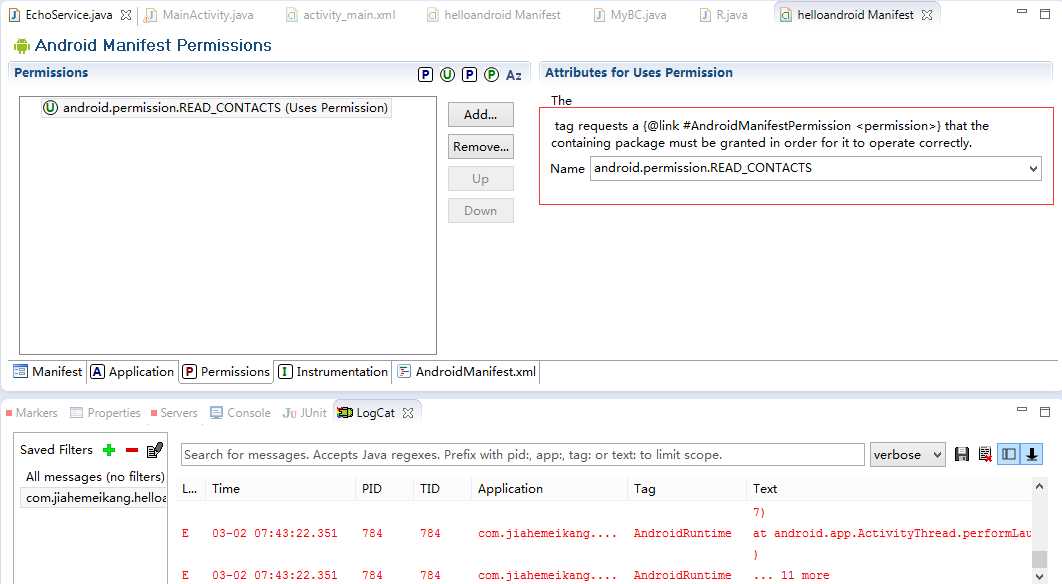Select log row containing '... 11 more'
The image size is (1062, 584).
click(x=606, y=575)
